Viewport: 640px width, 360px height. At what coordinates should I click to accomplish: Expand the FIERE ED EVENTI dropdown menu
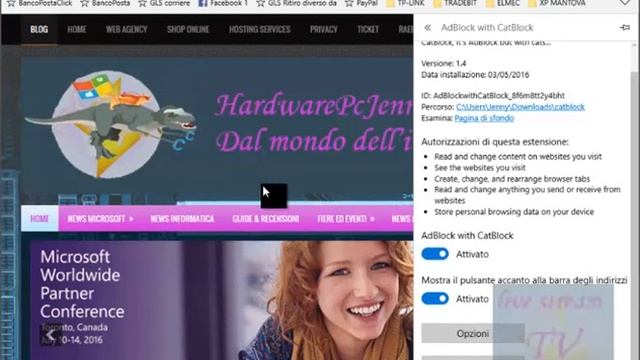click(x=346, y=219)
